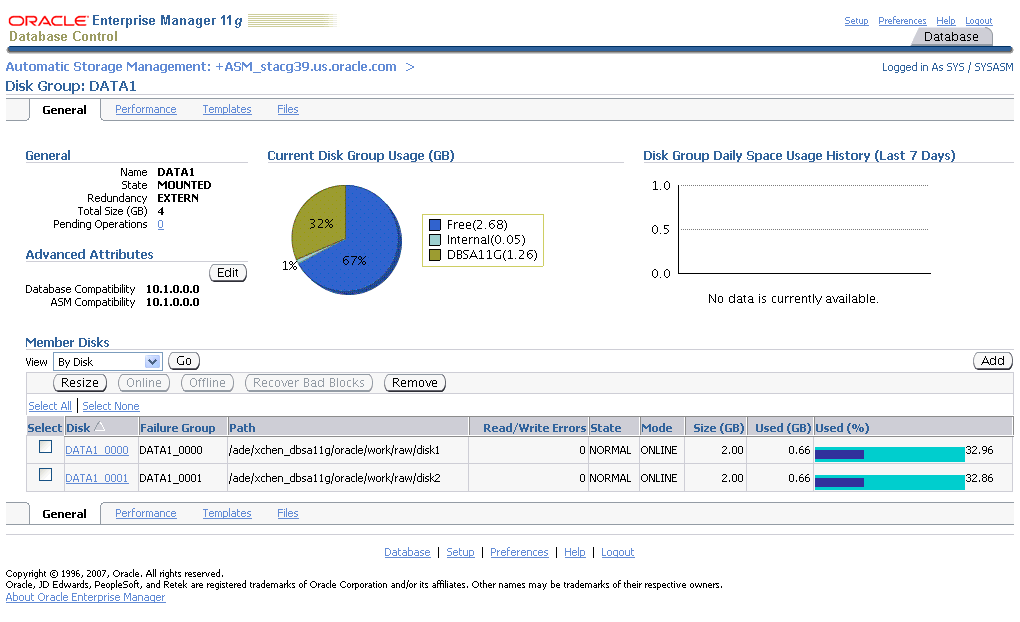Click the Select All link

point(50,406)
